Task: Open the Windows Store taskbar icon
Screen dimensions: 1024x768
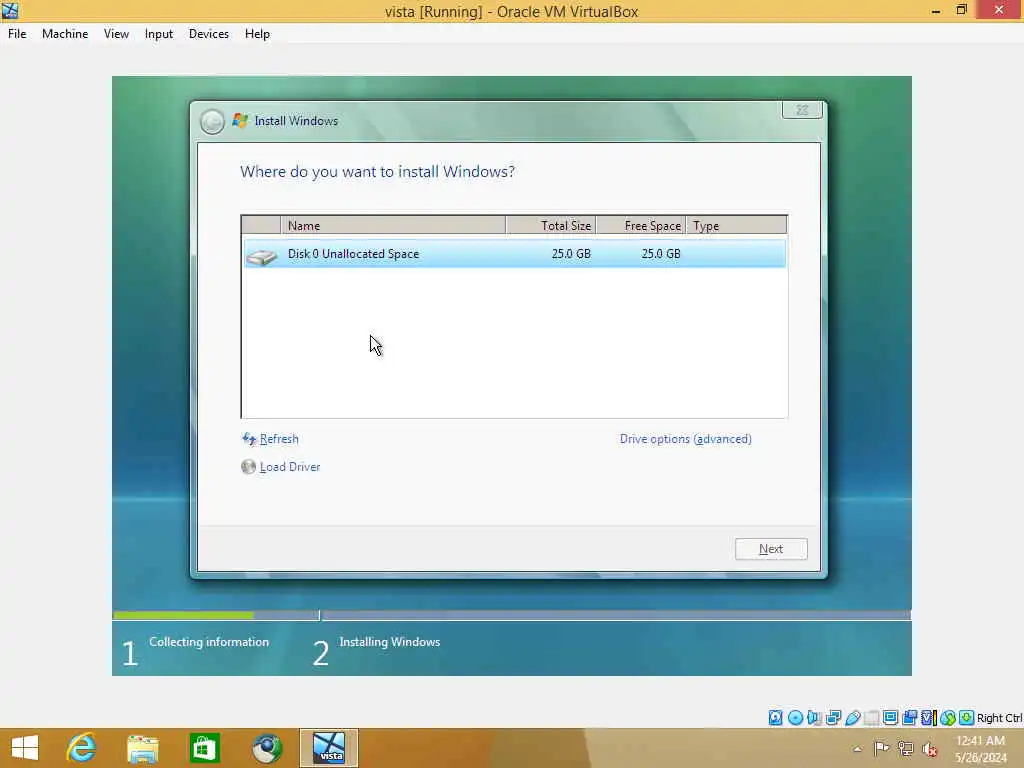Action: click(204, 748)
